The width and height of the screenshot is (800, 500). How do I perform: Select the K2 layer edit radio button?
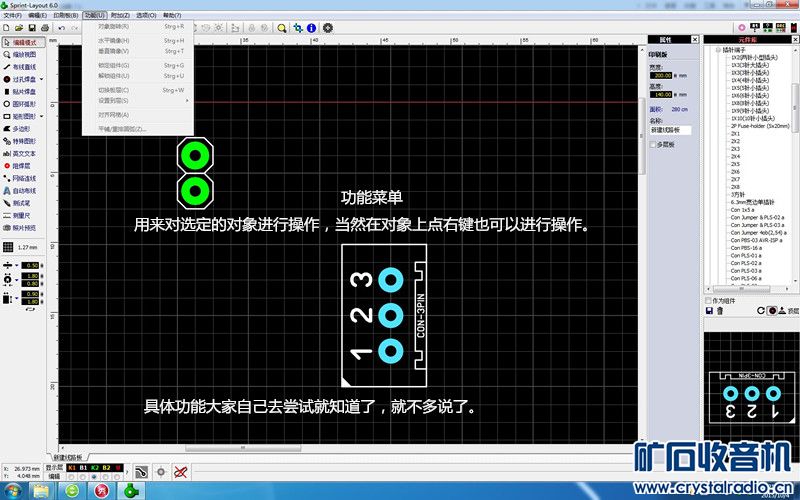(x=94, y=477)
